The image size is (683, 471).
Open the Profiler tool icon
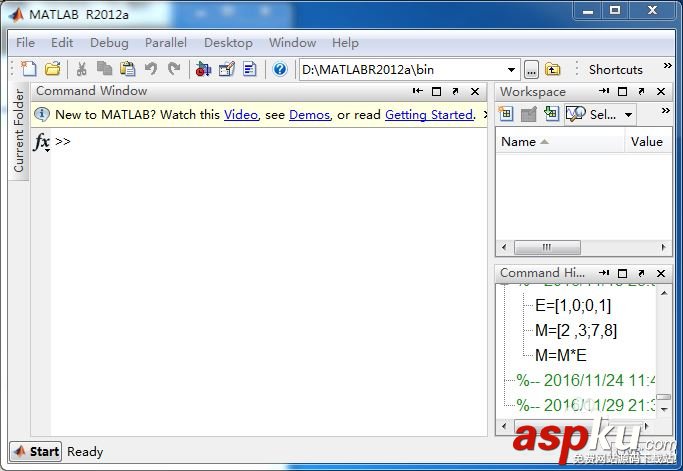[250, 69]
